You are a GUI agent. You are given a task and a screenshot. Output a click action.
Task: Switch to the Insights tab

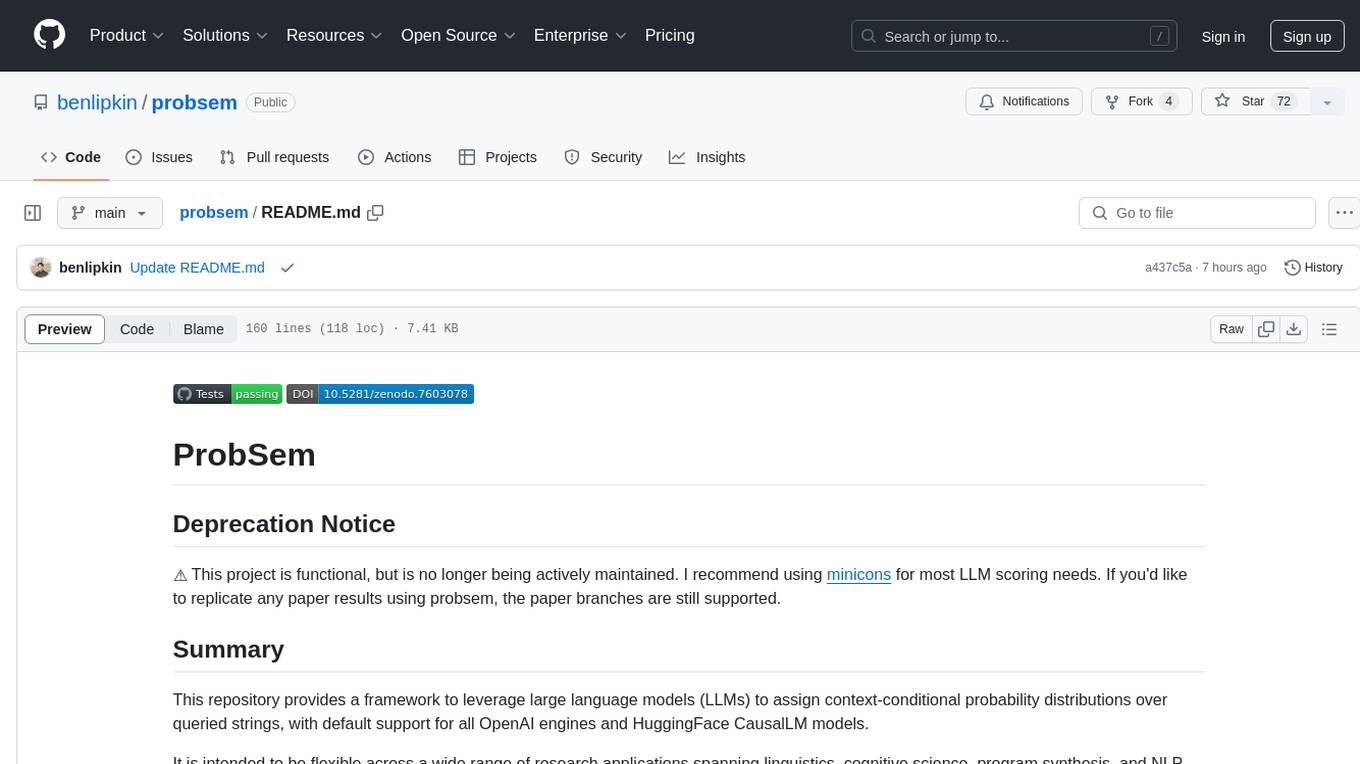point(707,157)
